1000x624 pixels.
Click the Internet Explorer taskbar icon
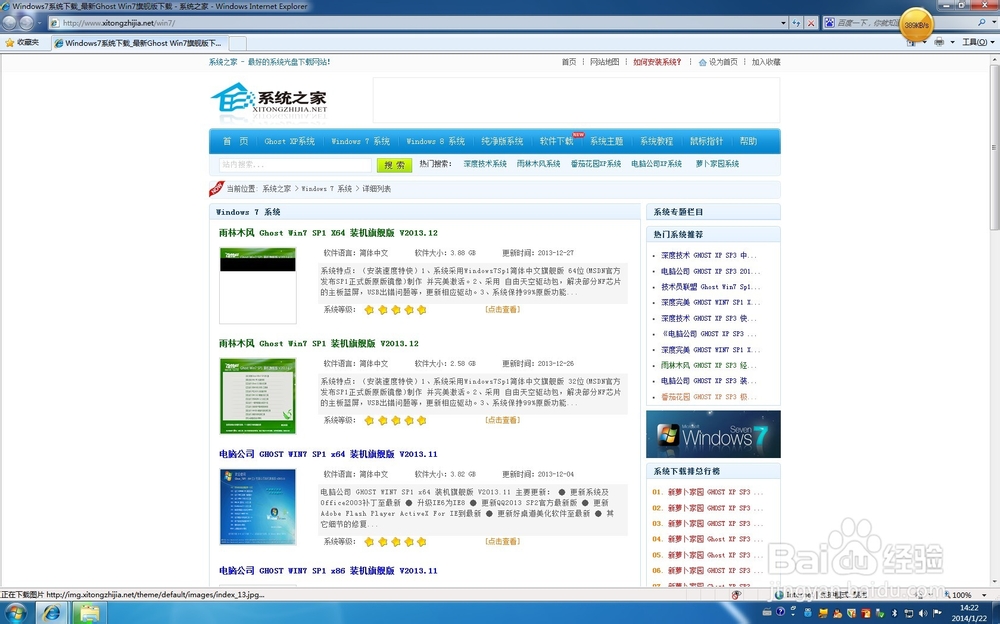tap(52, 613)
